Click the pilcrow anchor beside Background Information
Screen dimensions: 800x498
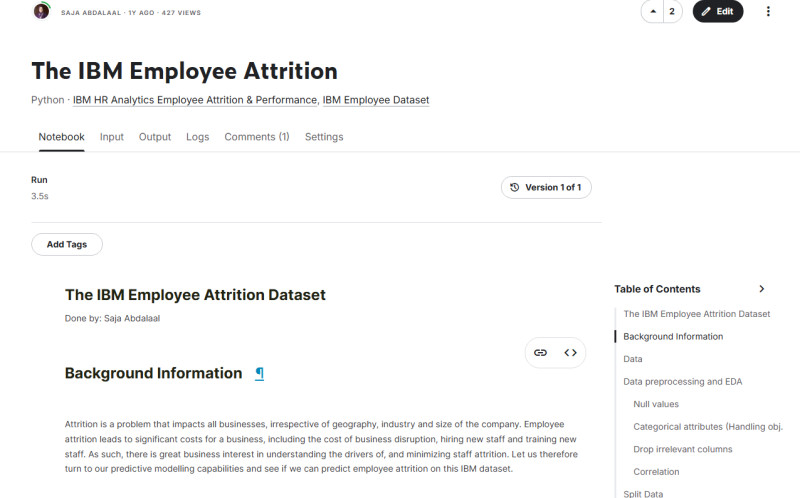point(259,373)
